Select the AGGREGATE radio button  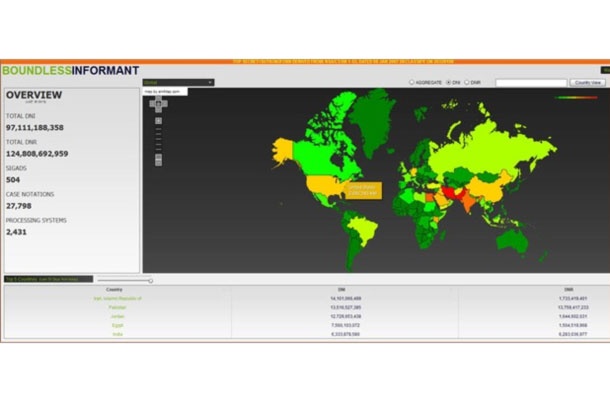(411, 83)
